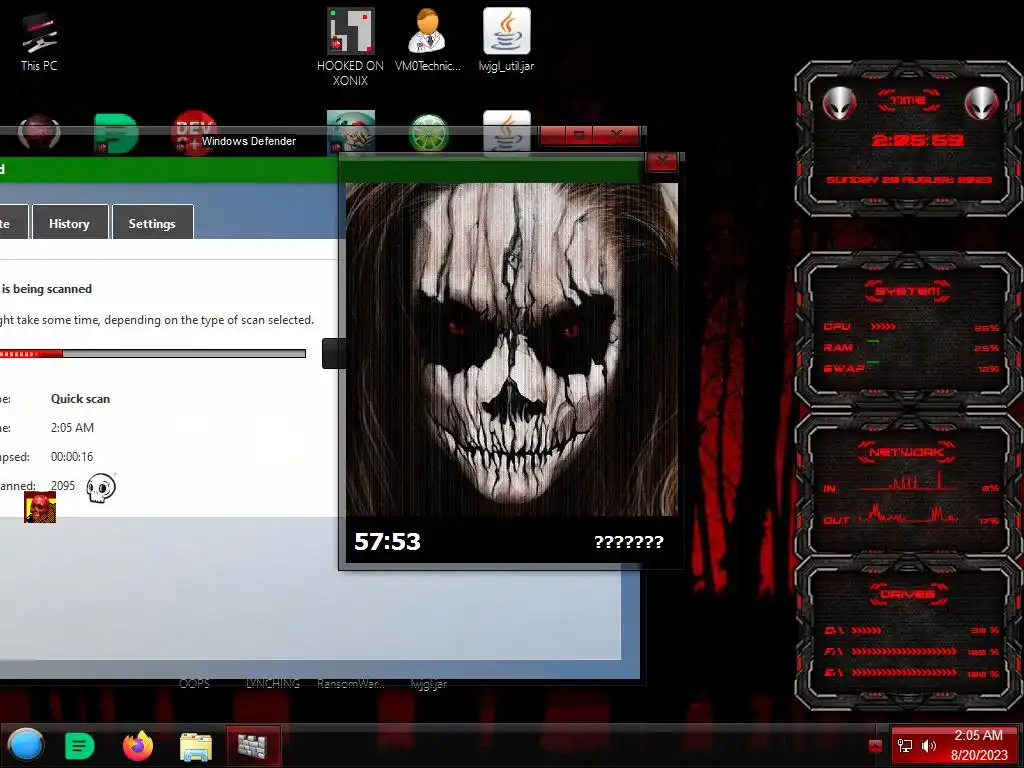Screen dimensions: 1024x768
Task: Click the NETWORK widget header
Action: 907,451
